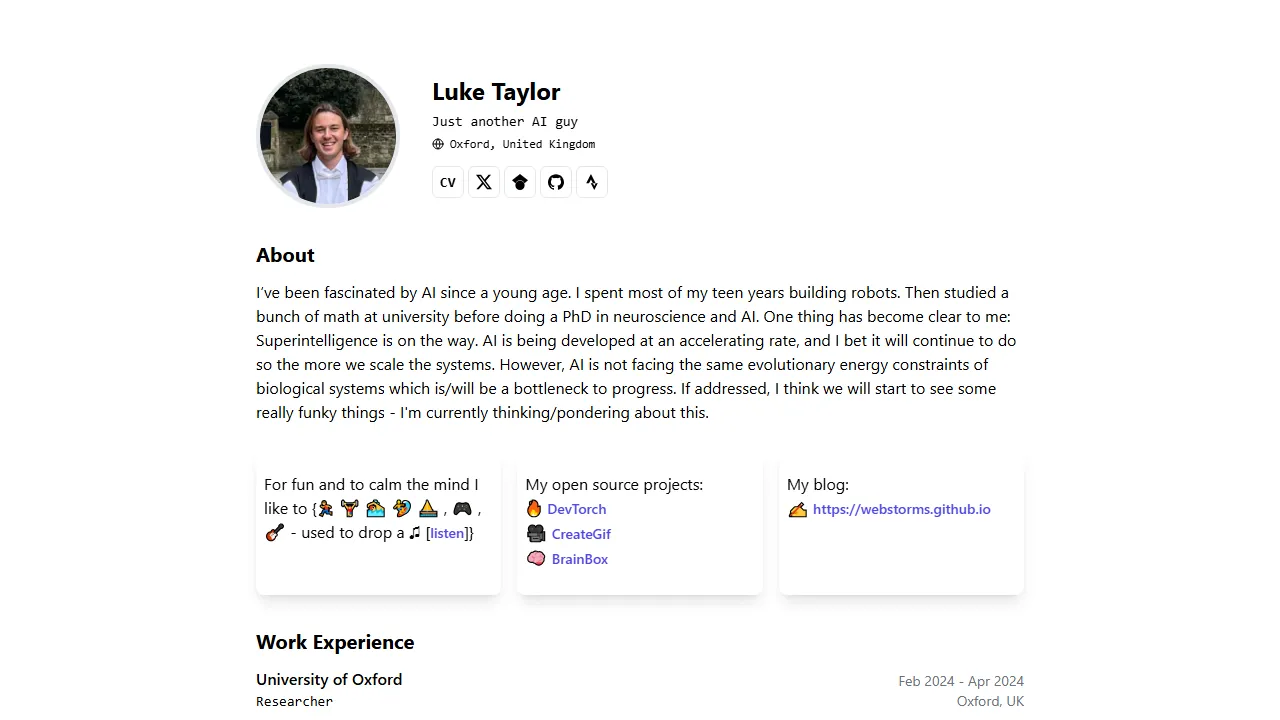
Task: Open the DevTorch project link
Action: (577, 509)
